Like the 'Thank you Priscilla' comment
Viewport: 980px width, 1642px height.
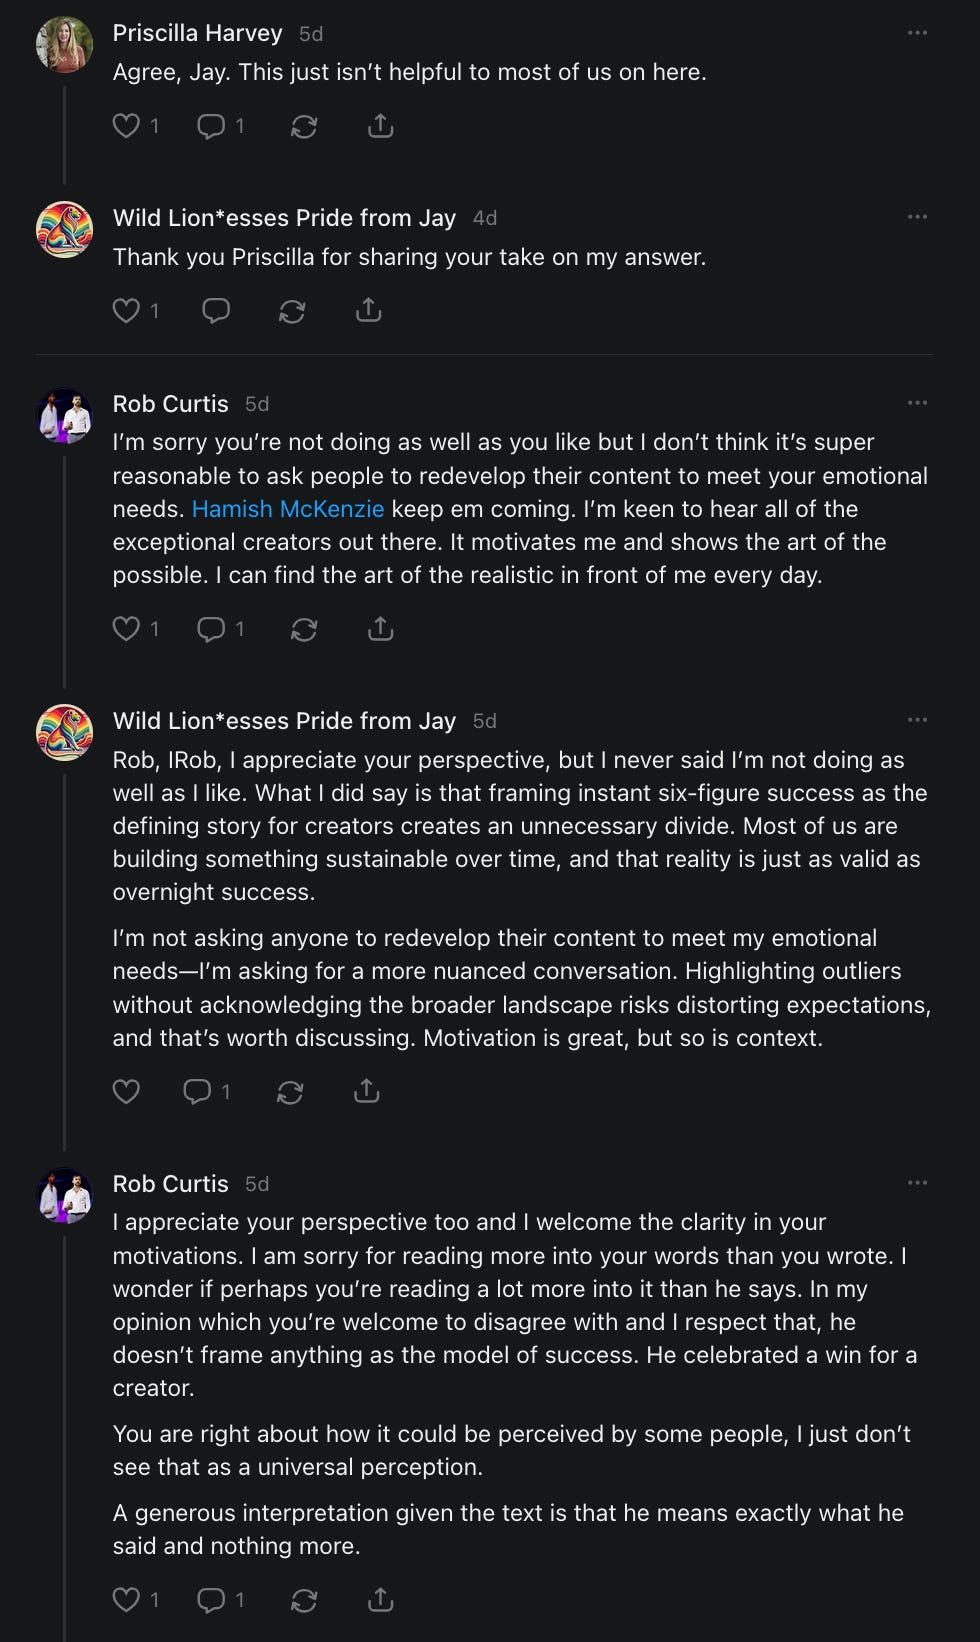coord(126,310)
